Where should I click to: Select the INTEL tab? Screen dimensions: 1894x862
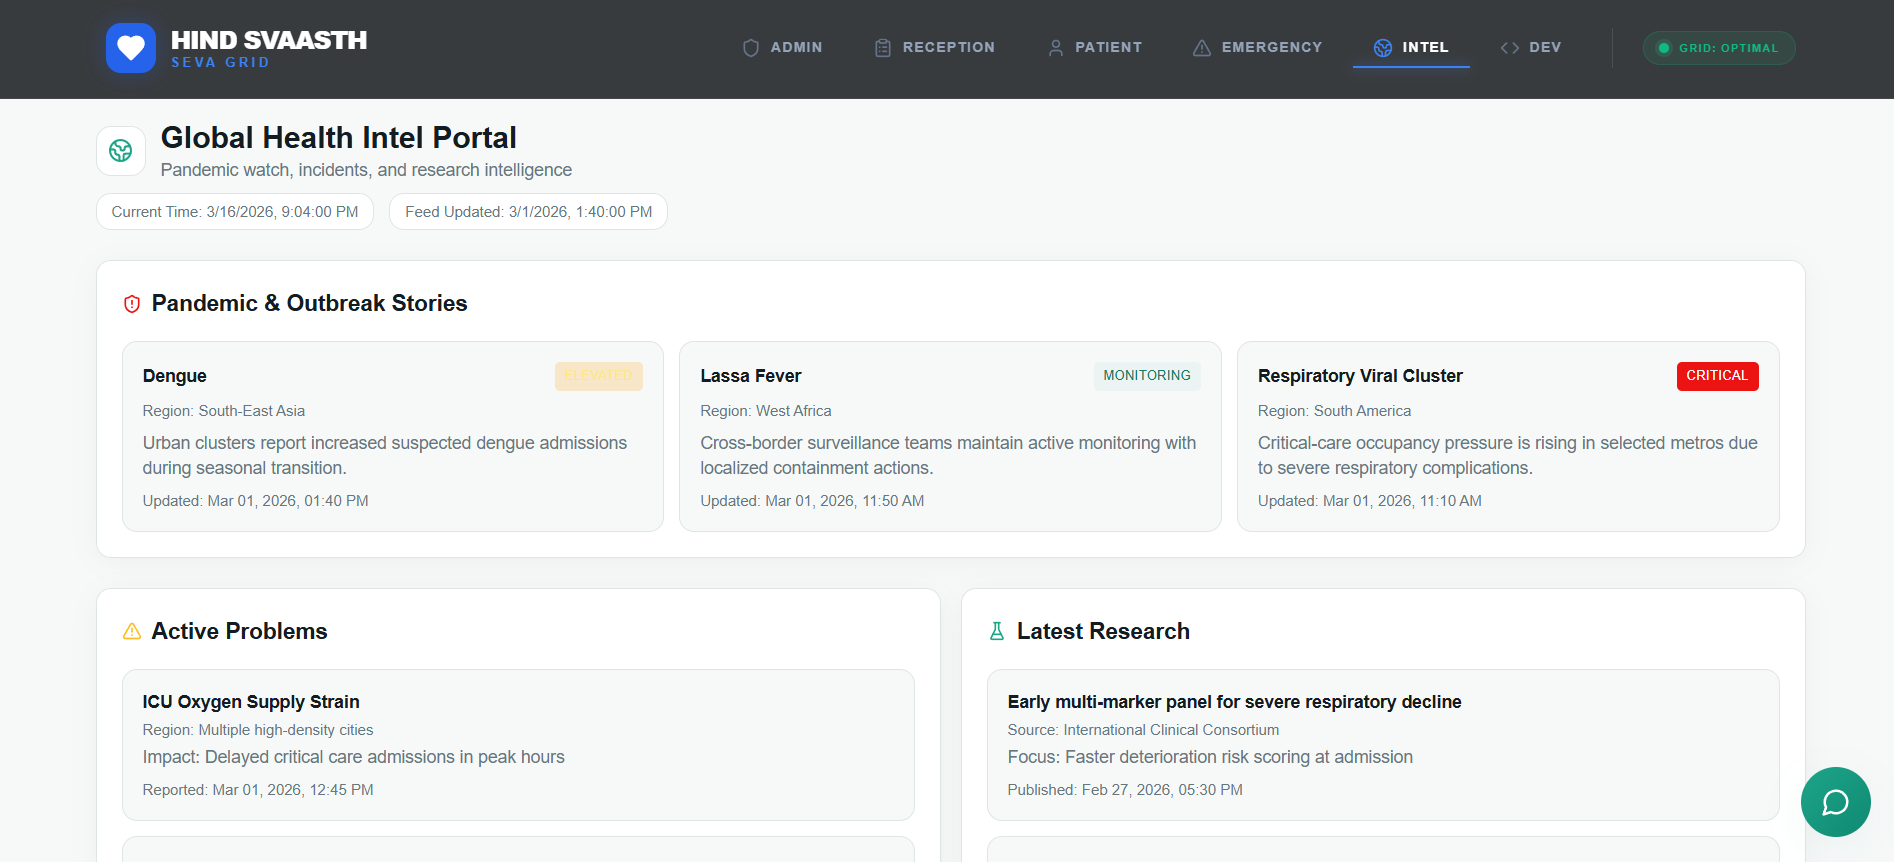click(x=1411, y=48)
